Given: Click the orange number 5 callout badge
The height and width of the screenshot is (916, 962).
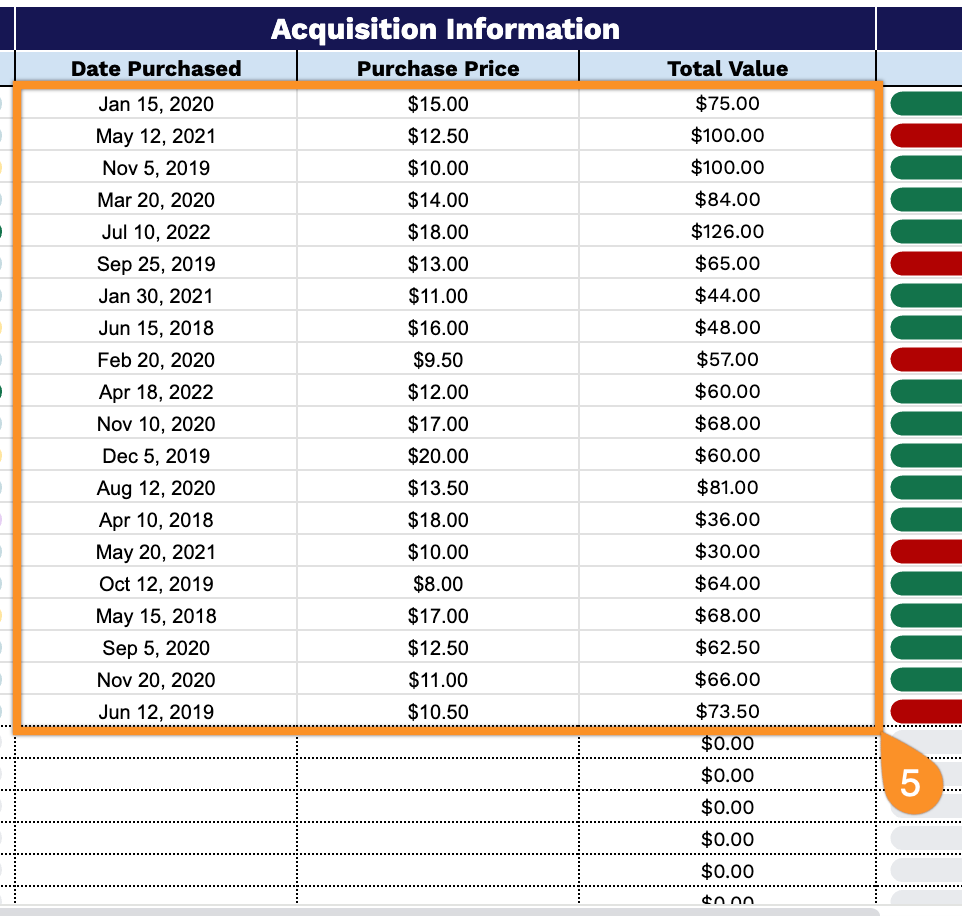Looking at the screenshot, I should pos(909,782).
